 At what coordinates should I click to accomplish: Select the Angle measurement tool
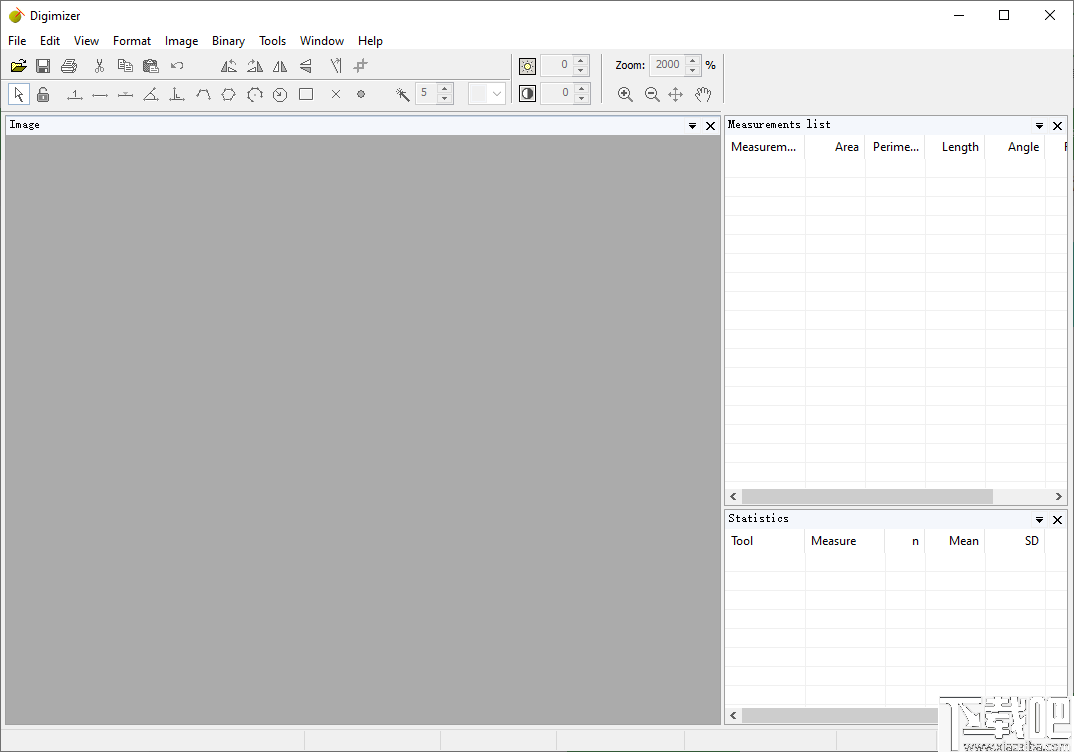click(x=151, y=95)
